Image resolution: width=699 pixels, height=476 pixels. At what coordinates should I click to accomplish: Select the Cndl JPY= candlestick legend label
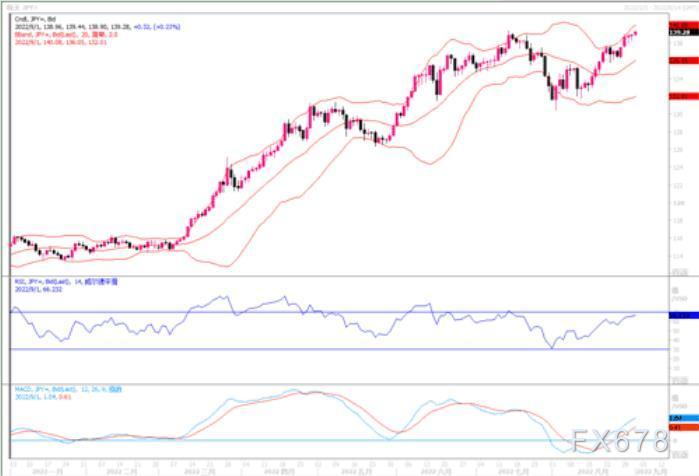click(35, 19)
